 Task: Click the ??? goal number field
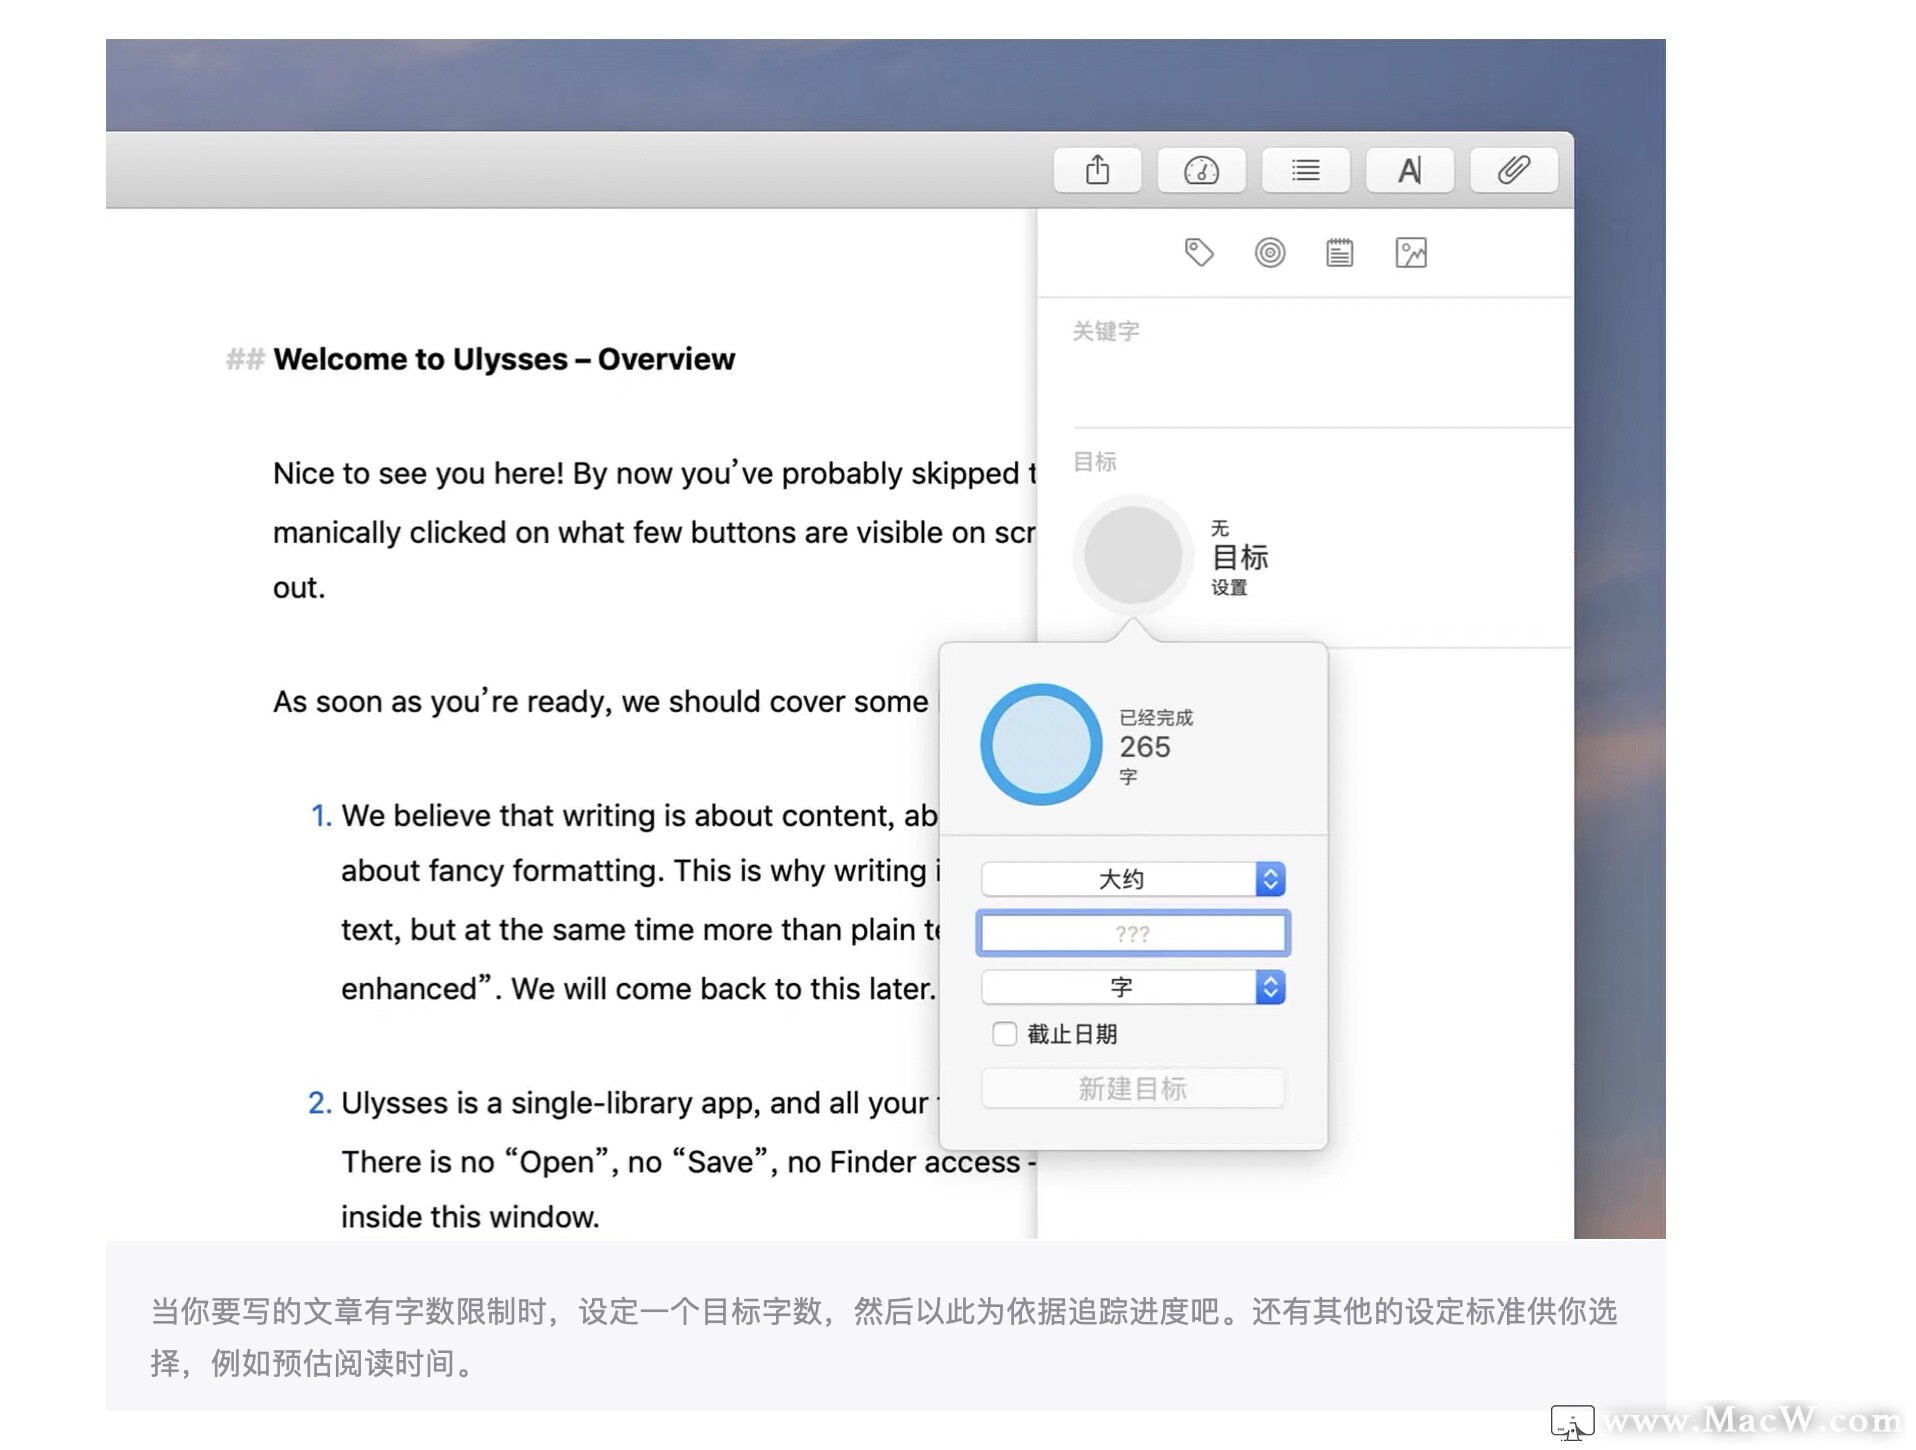click(x=1133, y=933)
